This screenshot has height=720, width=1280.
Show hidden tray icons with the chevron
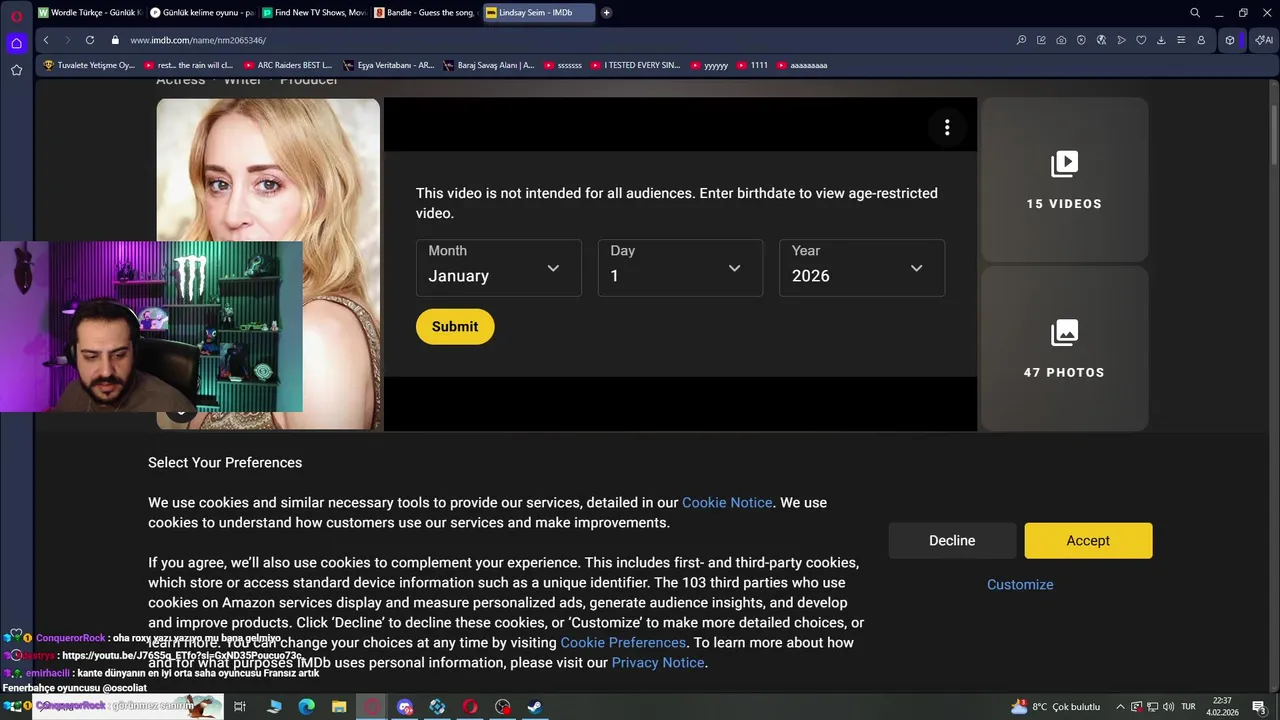[x=1121, y=707]
